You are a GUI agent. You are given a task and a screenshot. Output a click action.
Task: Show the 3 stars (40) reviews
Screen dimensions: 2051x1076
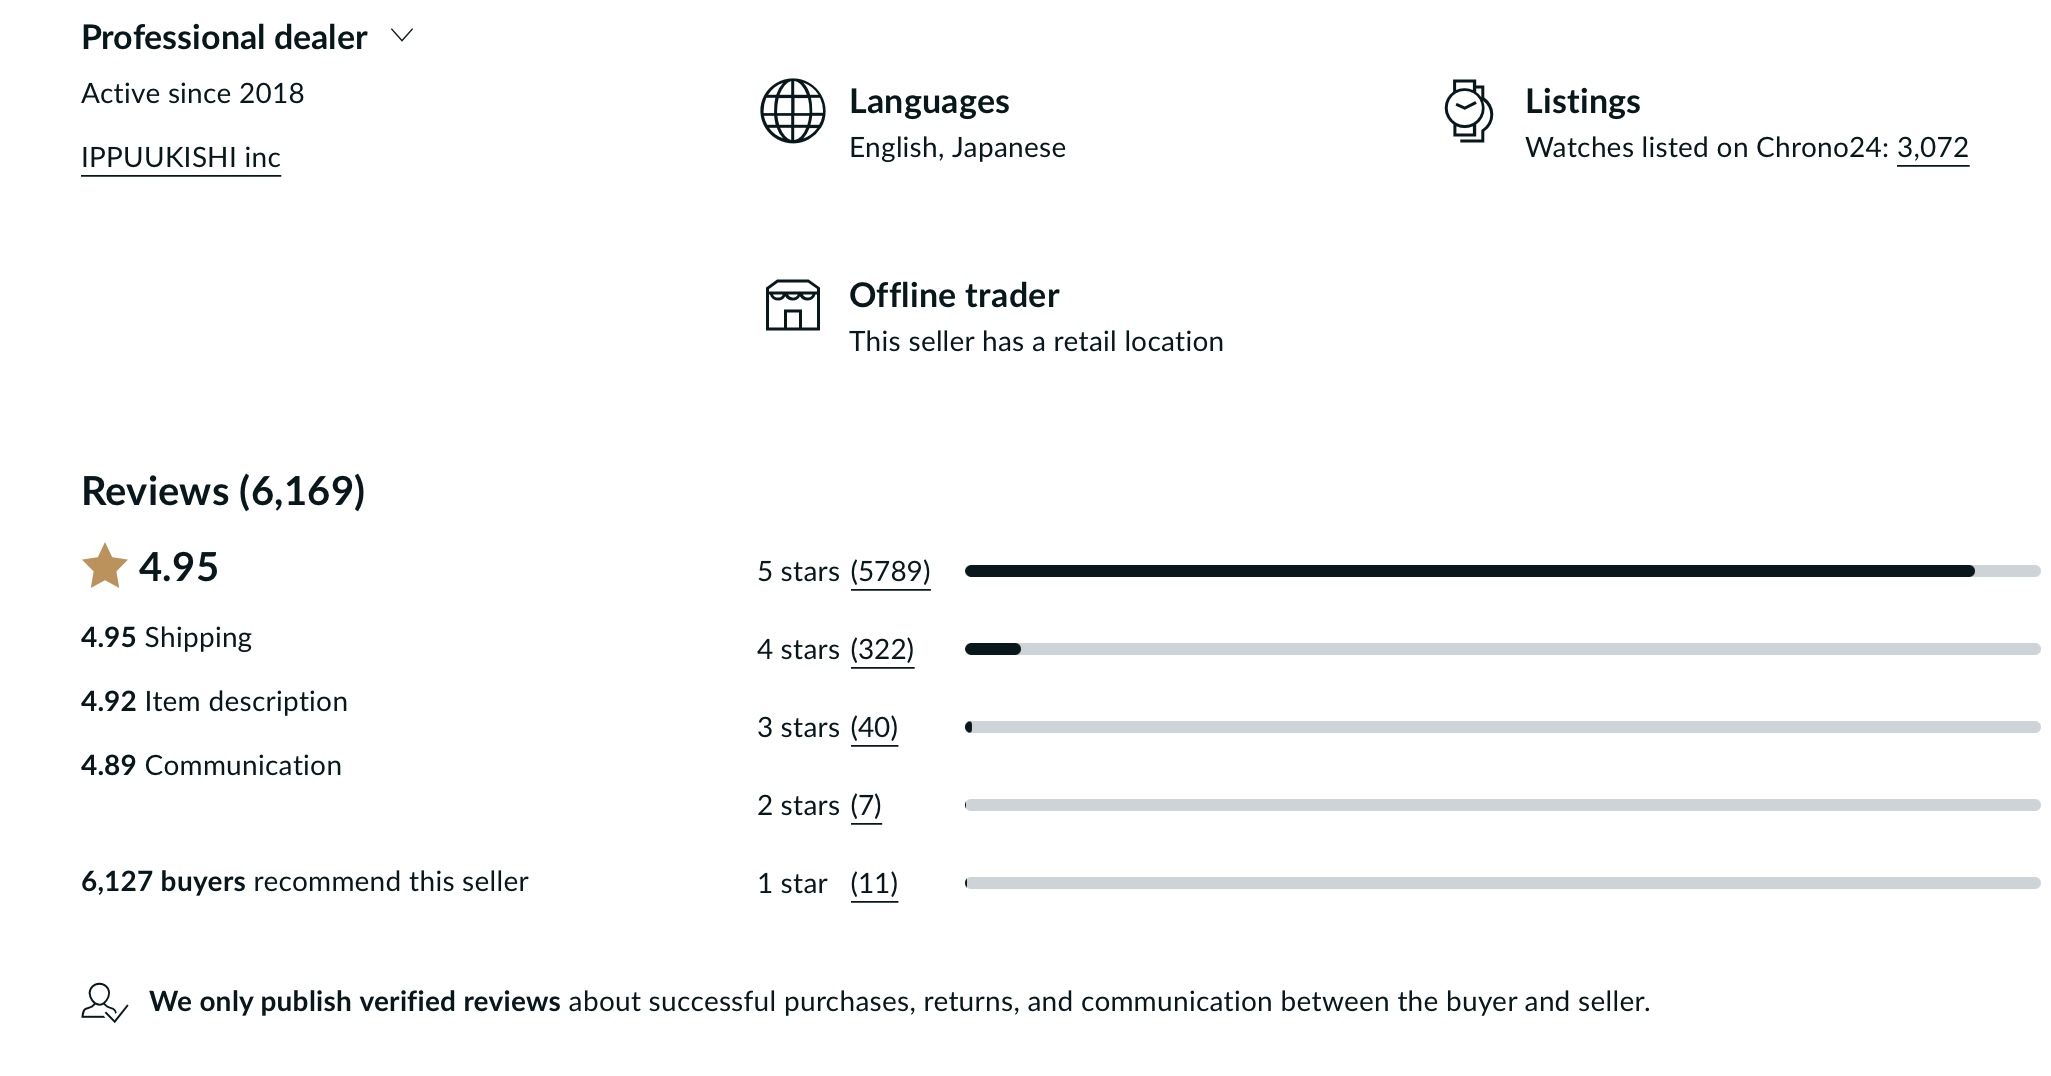tap(874, 728)
